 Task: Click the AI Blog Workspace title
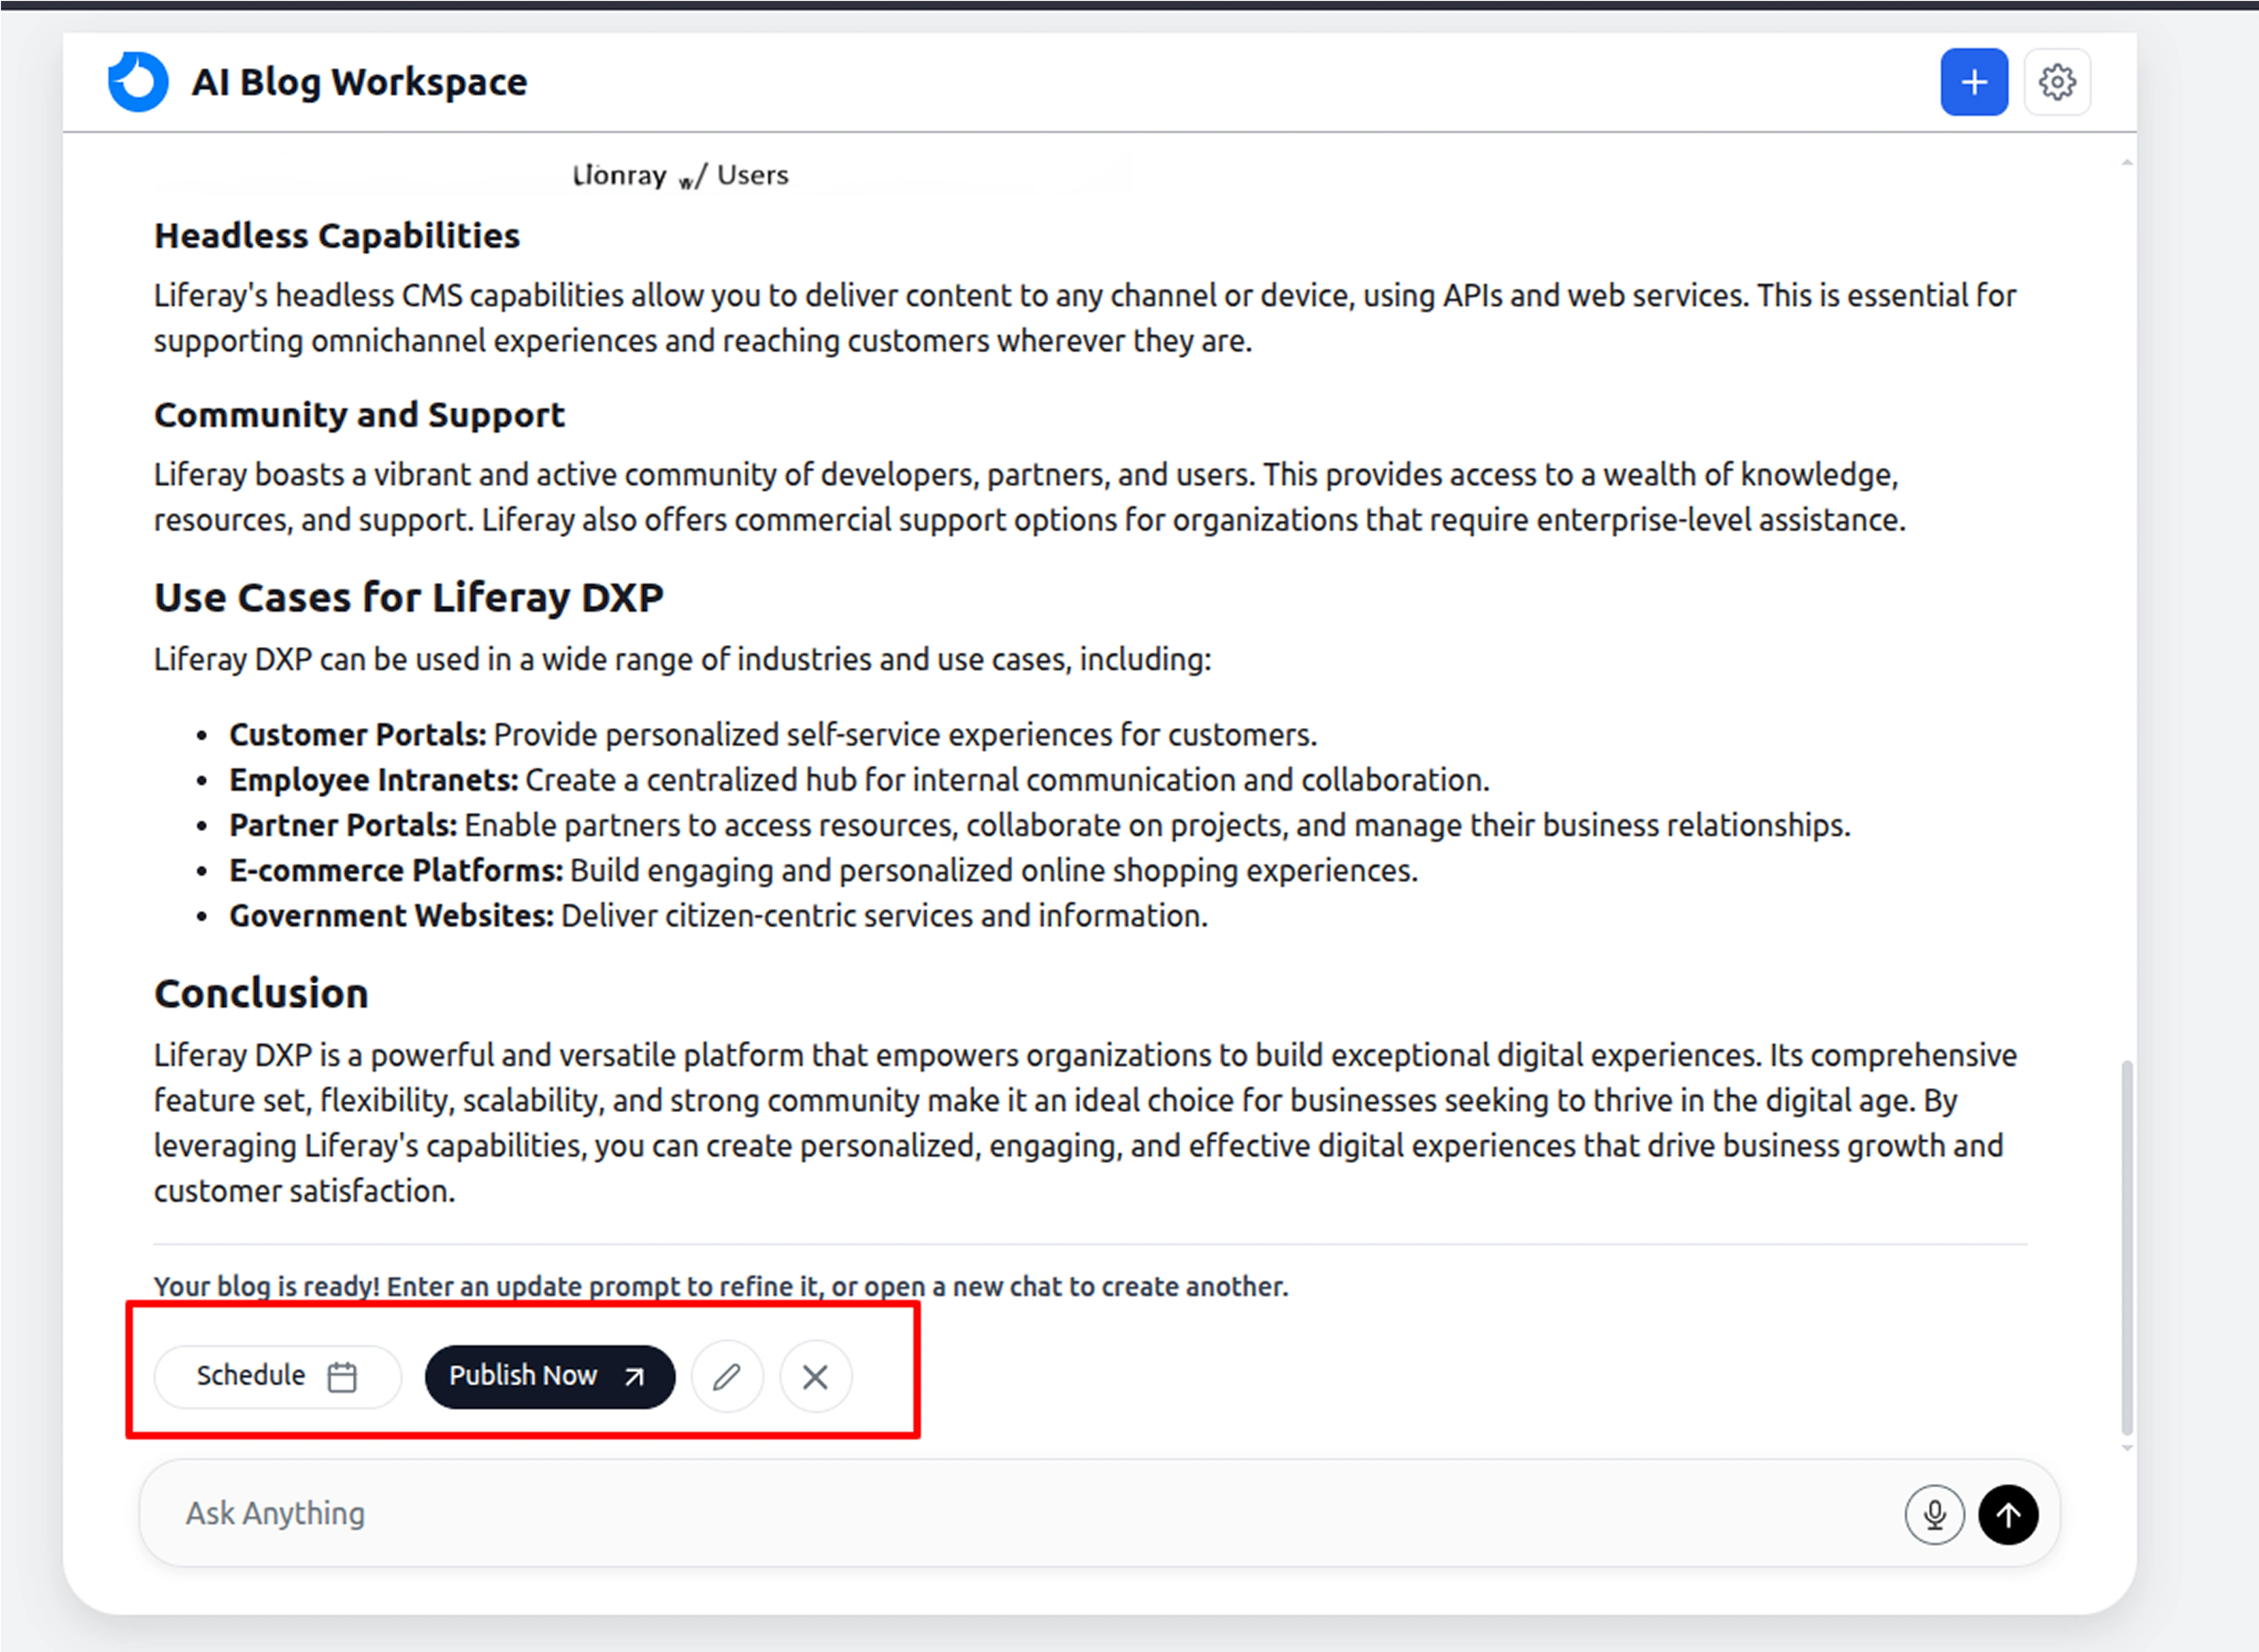coord(359,82)
